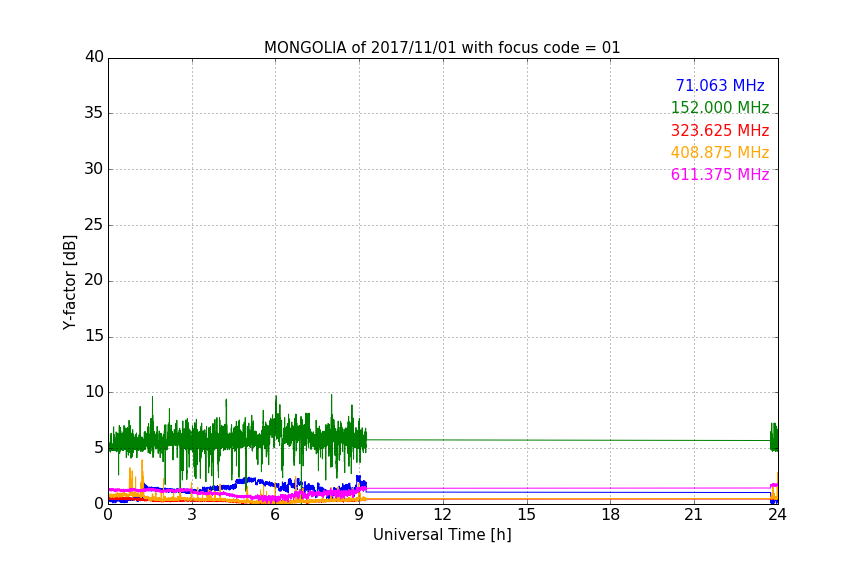Click the x-axis tick label 24

coord(777,515)
